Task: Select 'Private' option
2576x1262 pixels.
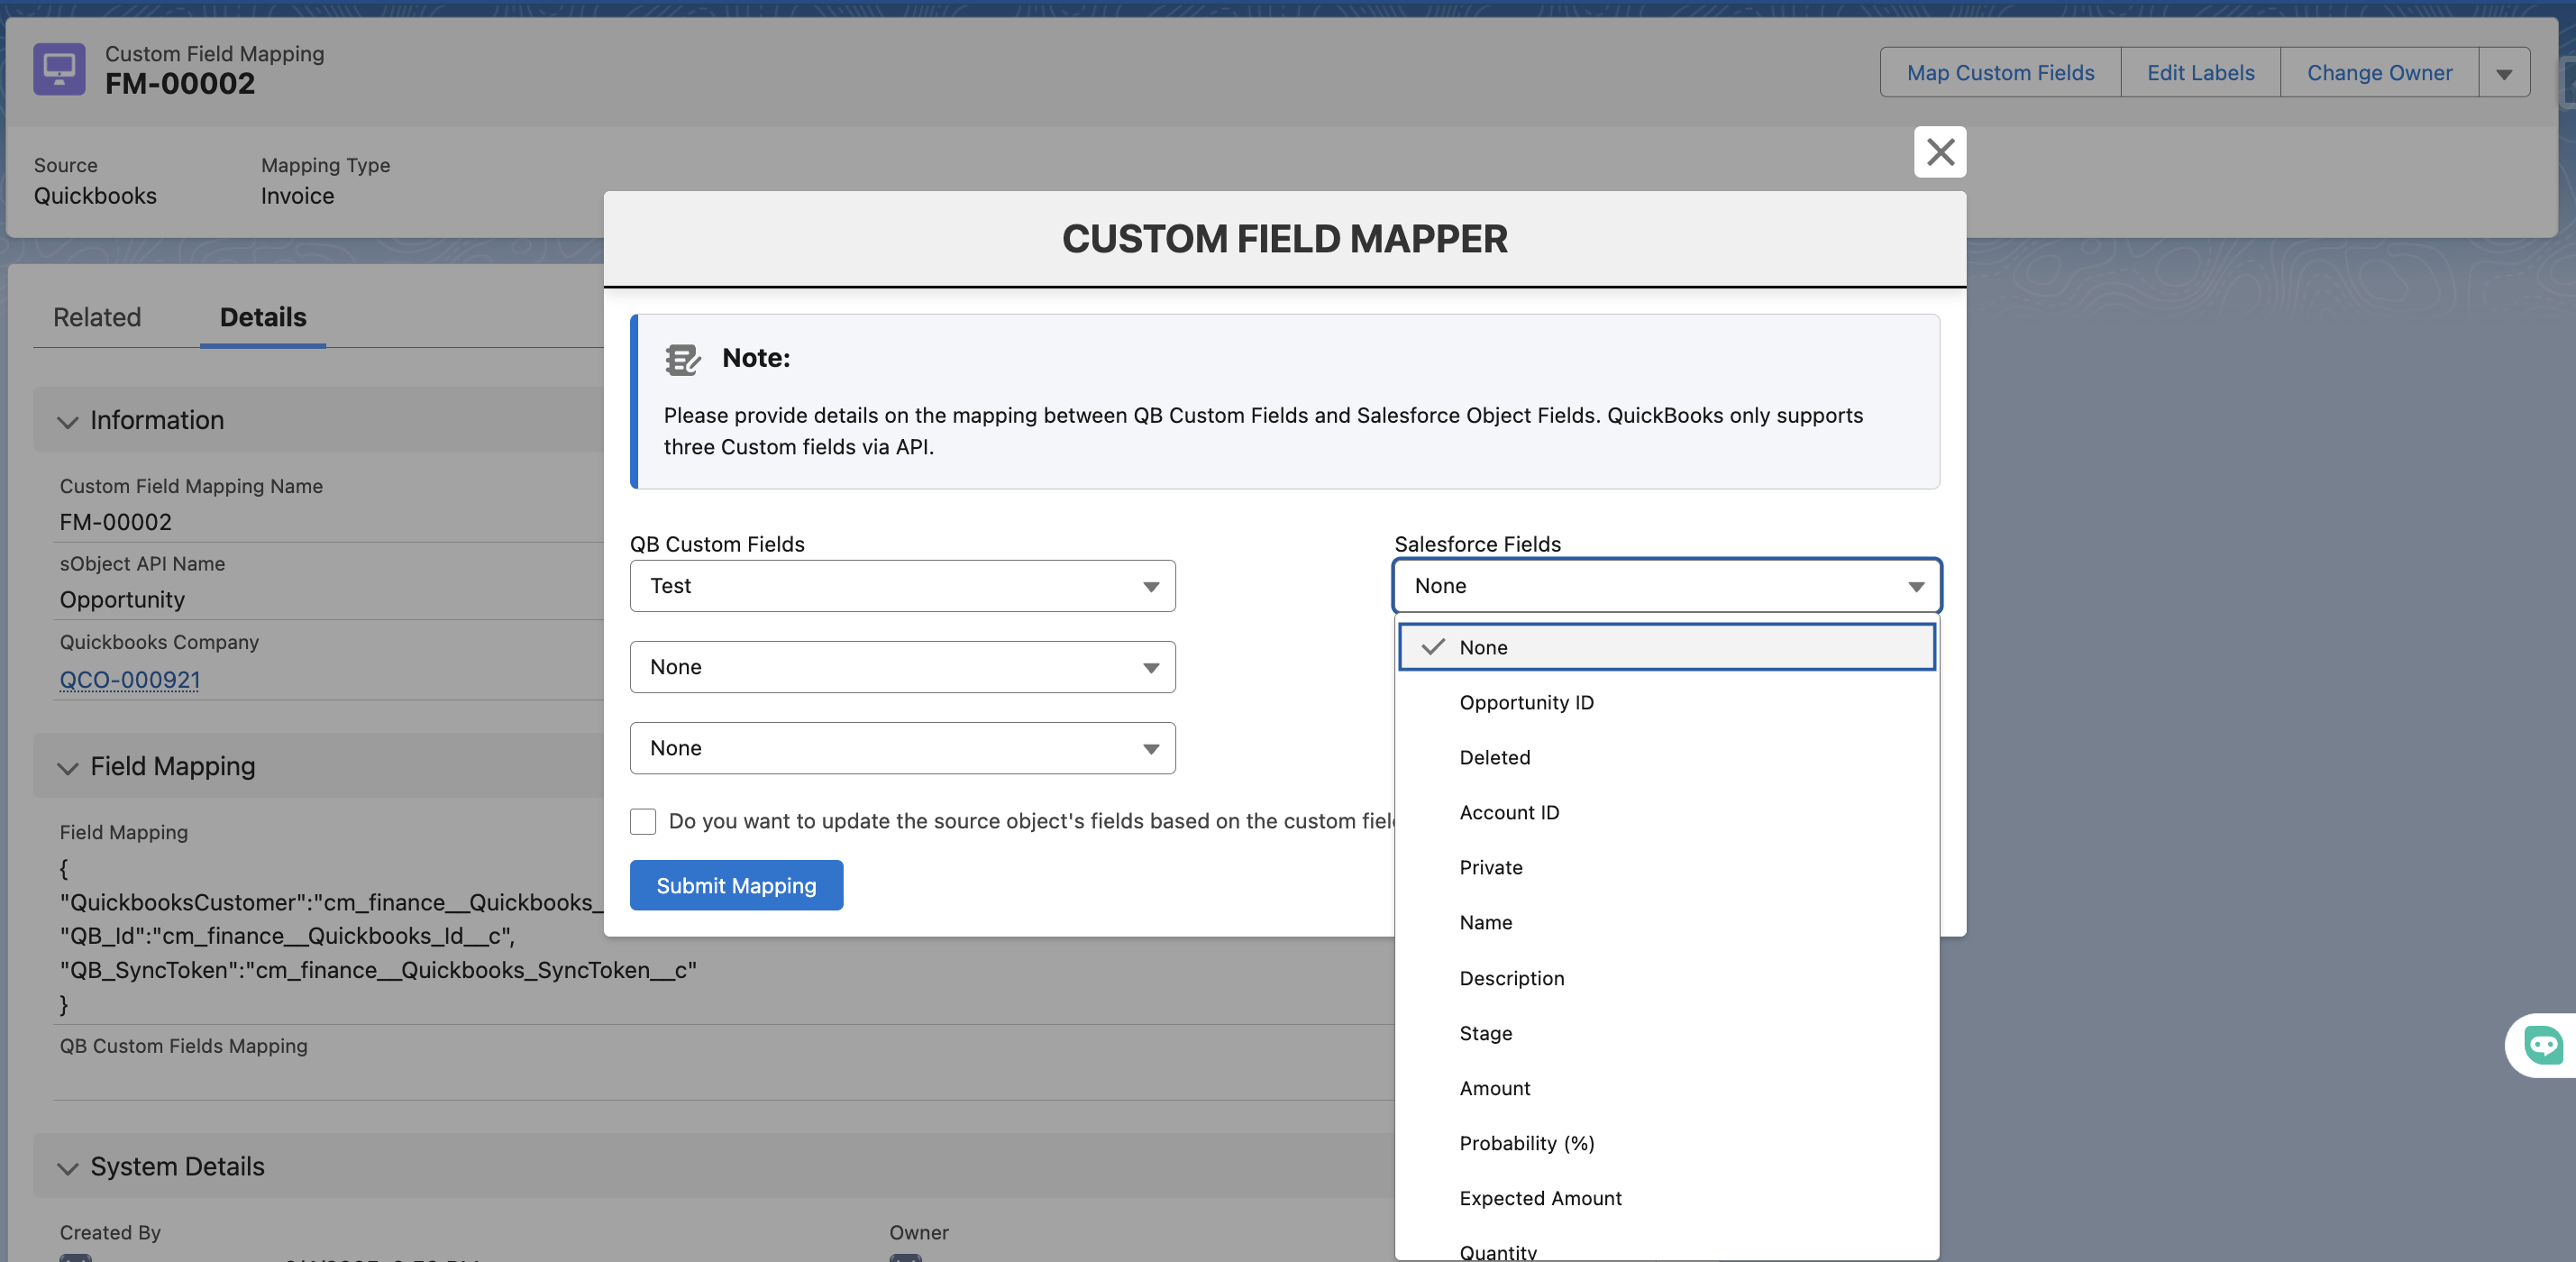Action: pos(1667,867)
